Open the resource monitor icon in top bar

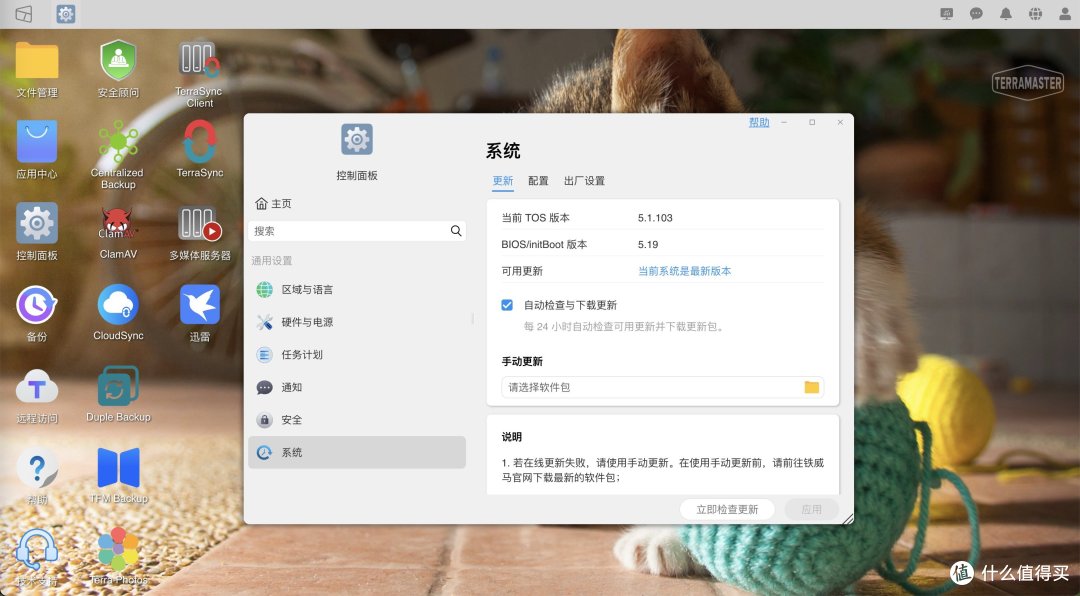947,14
